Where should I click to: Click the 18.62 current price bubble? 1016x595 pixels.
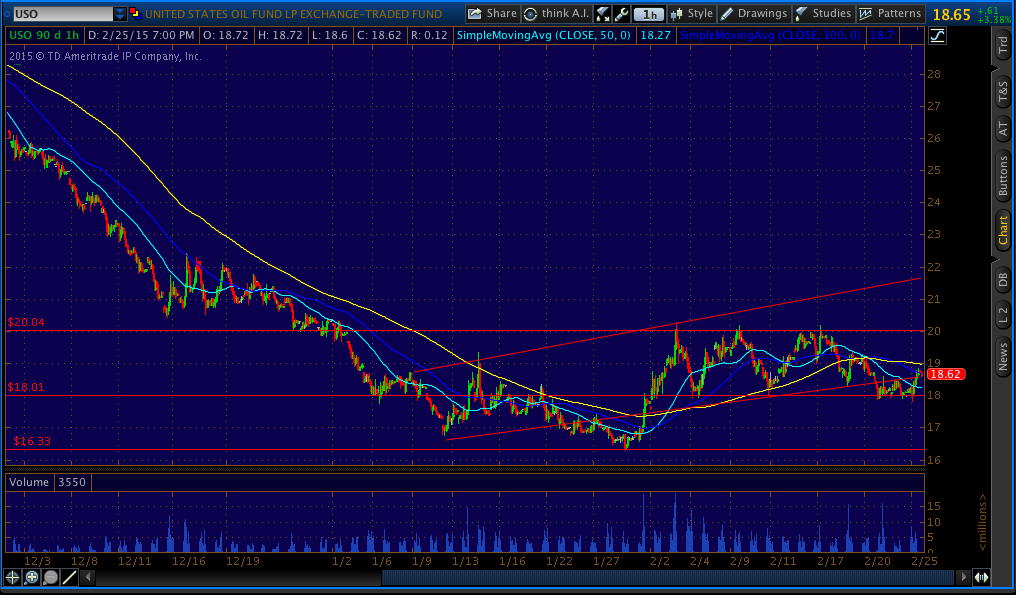point(945,374)
